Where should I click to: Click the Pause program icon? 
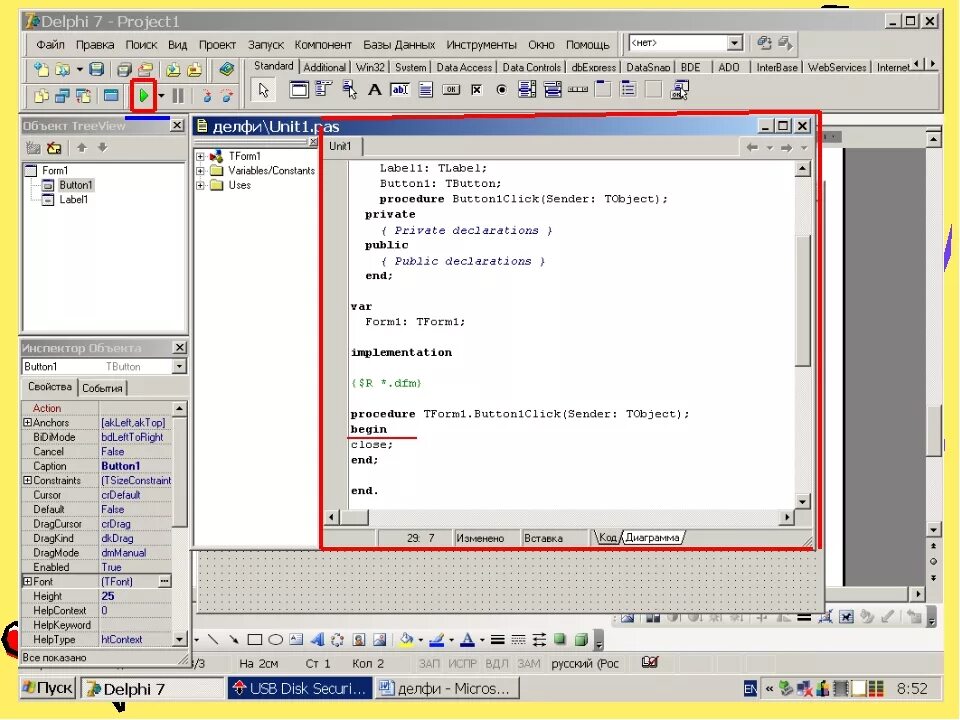tap(178, 96)
